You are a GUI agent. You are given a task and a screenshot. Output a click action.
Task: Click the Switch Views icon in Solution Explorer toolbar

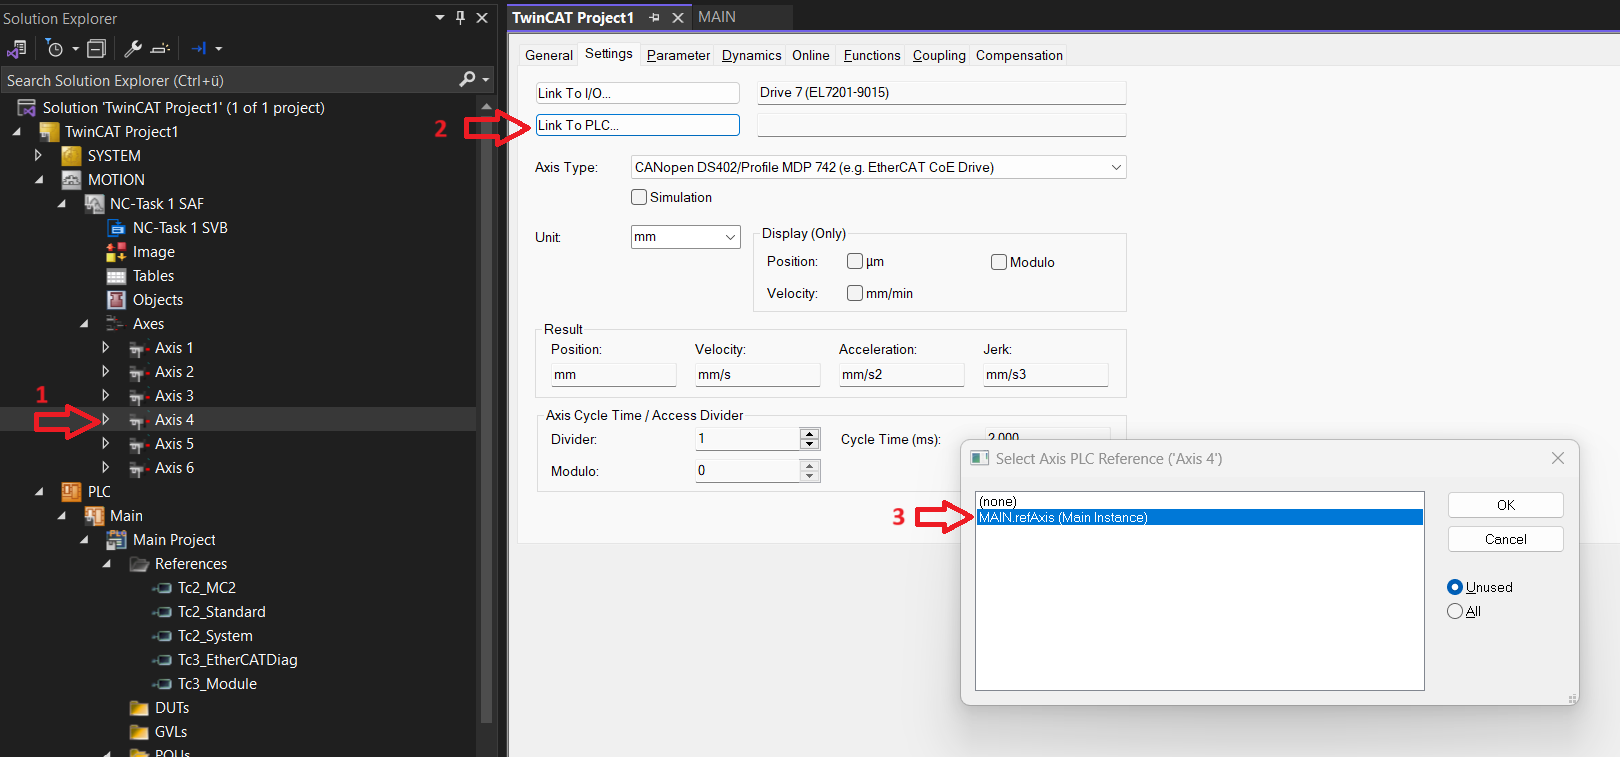coord(17,48)
